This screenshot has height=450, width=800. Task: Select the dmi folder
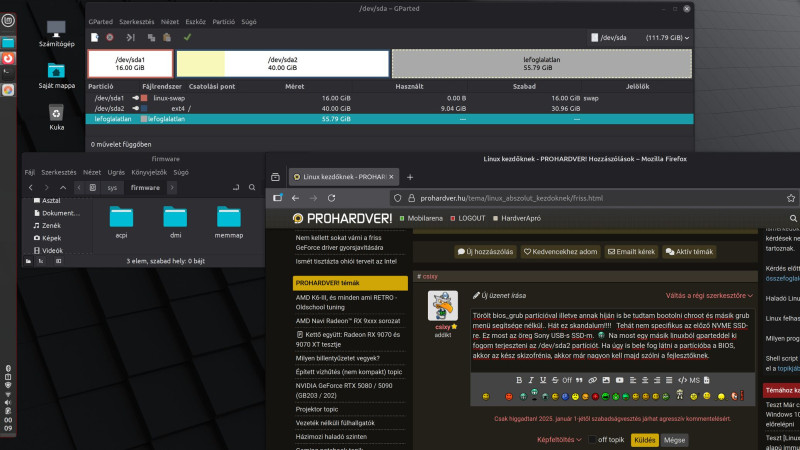[x=175, y=222]
